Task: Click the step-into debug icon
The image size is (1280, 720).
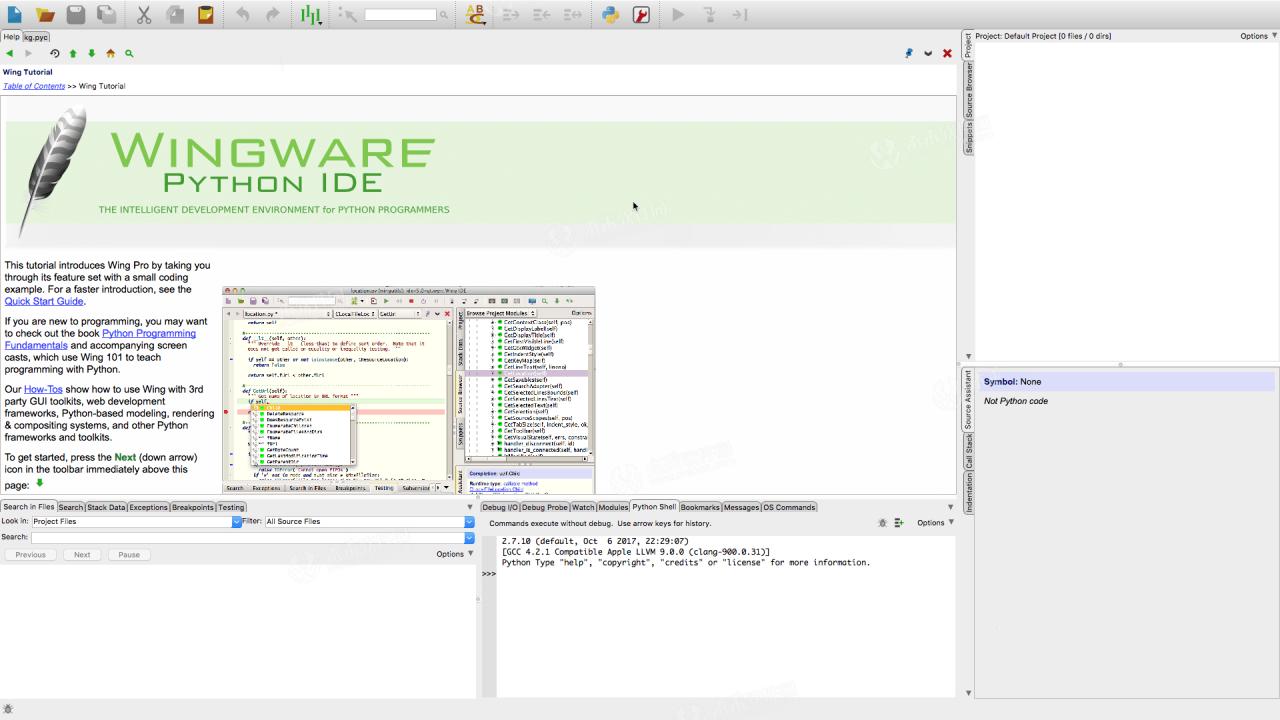Action: (709, 15)
